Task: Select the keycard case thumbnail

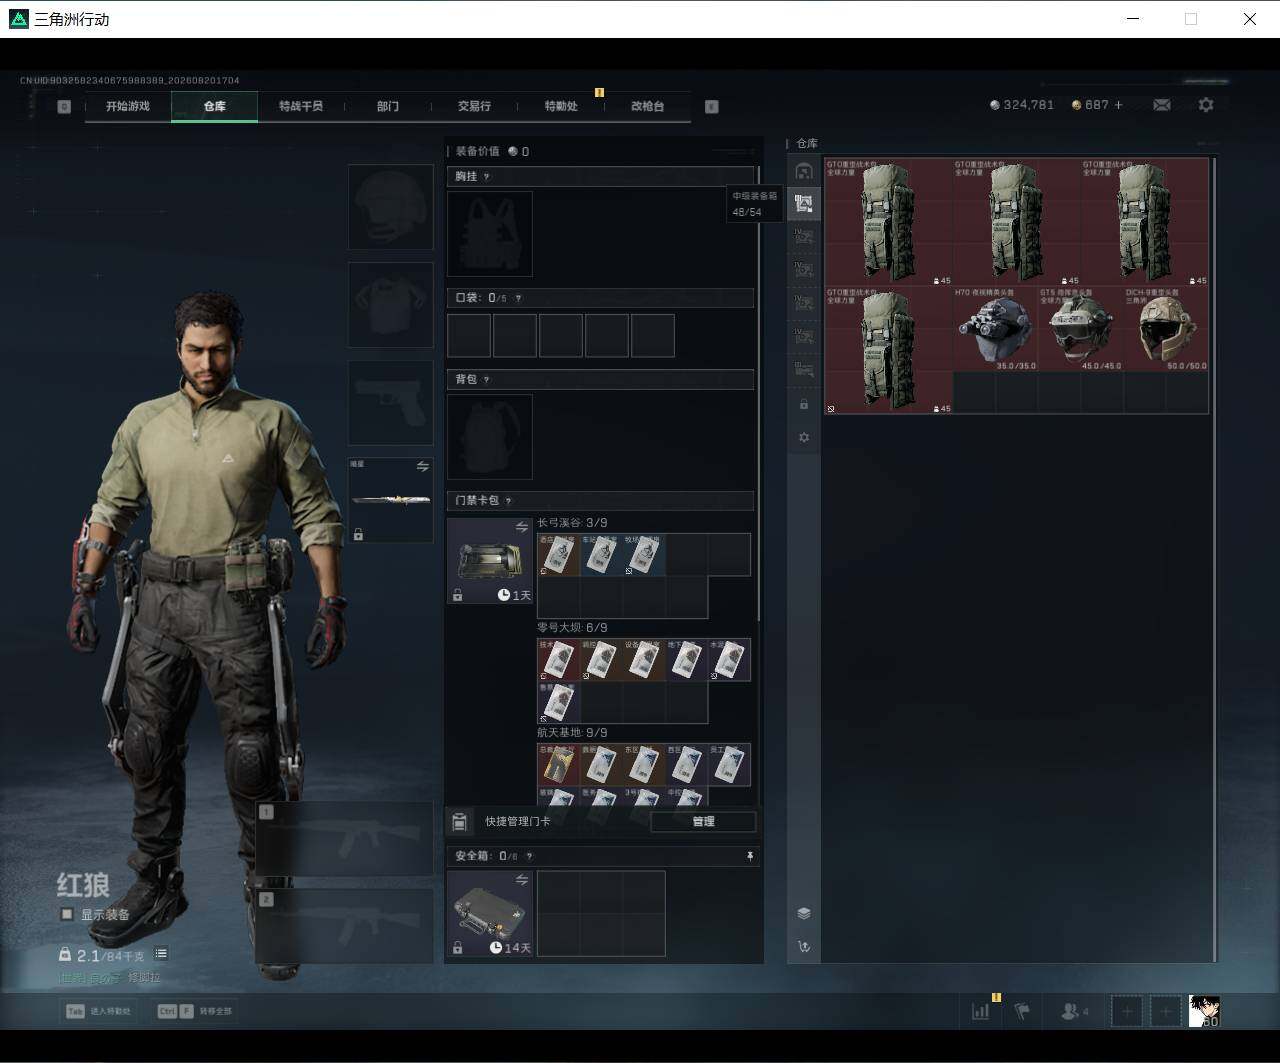Action: tap(490, 561)
